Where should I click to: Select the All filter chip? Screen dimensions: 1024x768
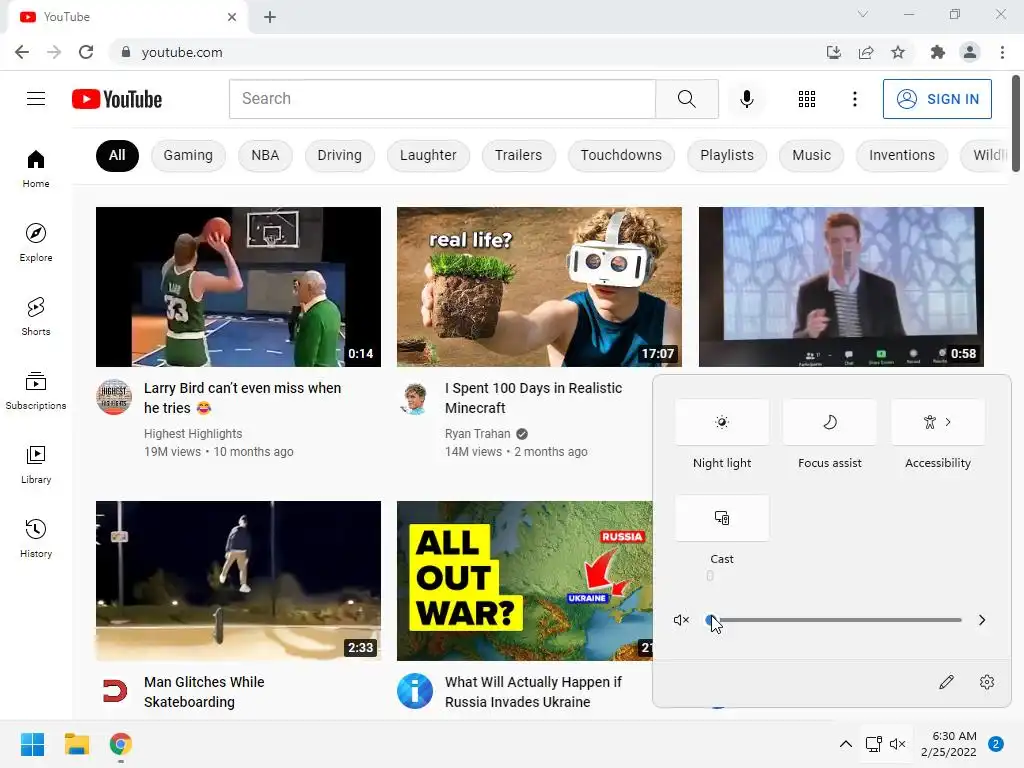tap(117, 155)
